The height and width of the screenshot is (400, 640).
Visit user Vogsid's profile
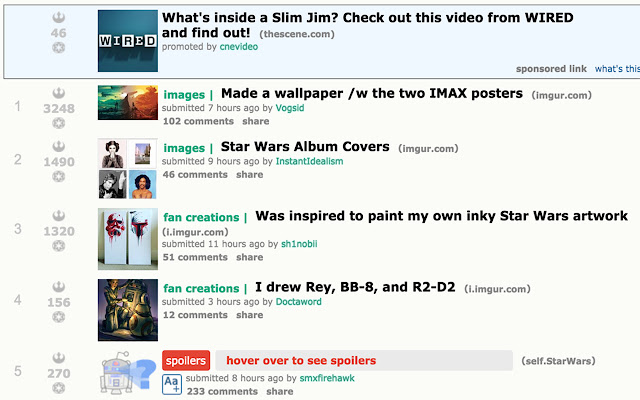point(290,108)
